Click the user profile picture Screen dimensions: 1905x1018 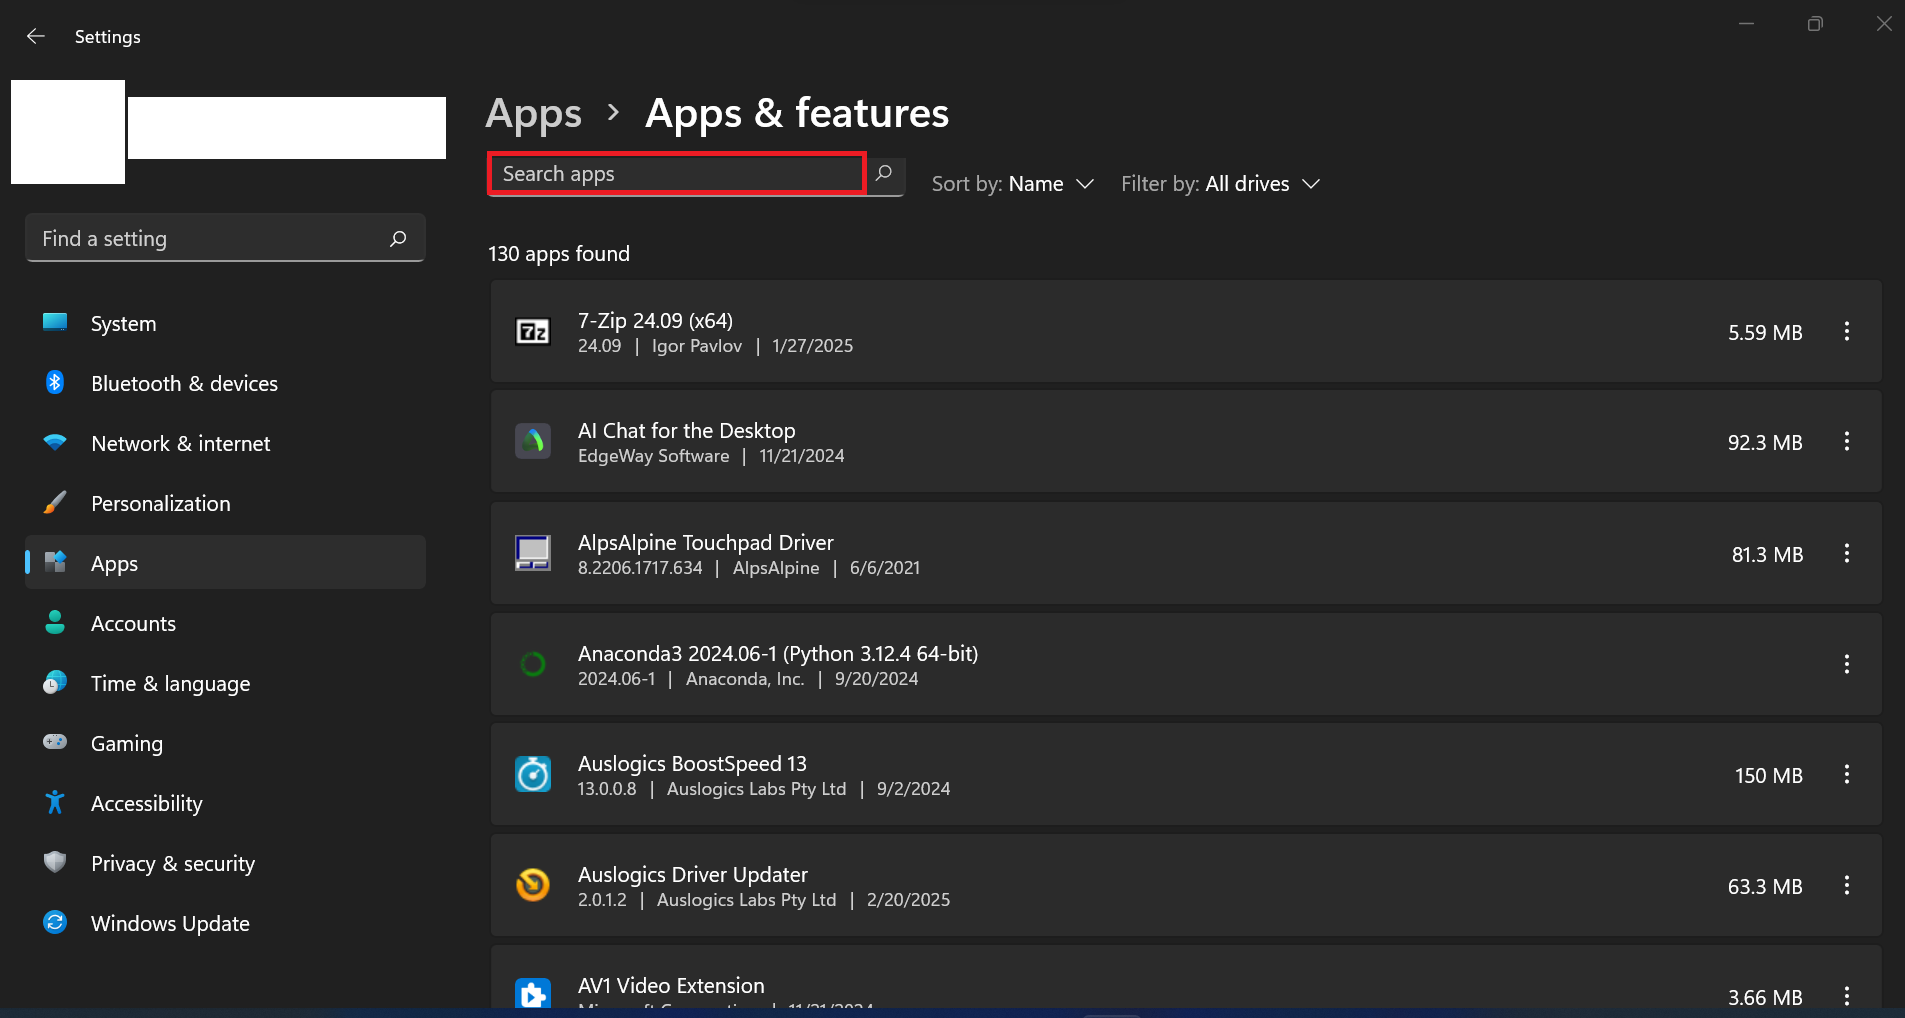68,132
